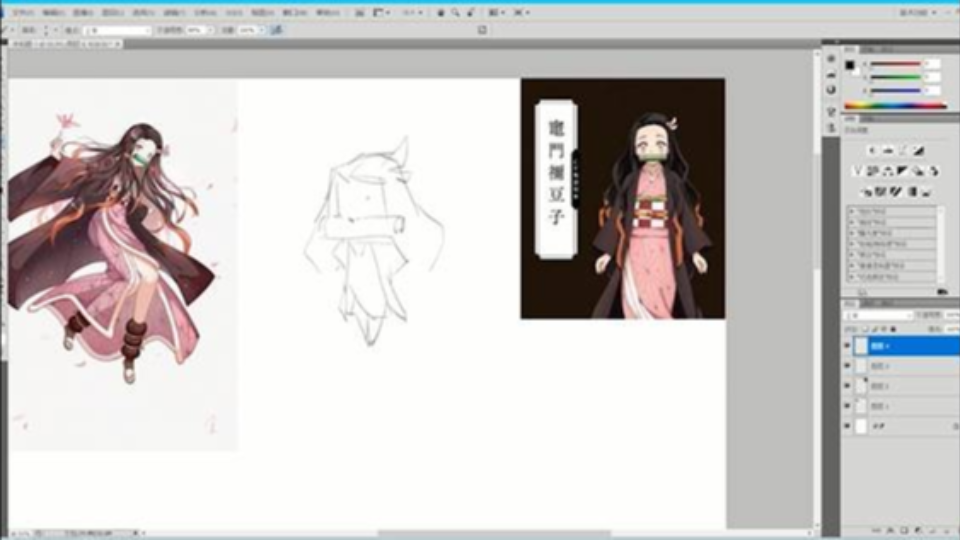Expand the Hue/Saturation presets list

pos(852,244)
